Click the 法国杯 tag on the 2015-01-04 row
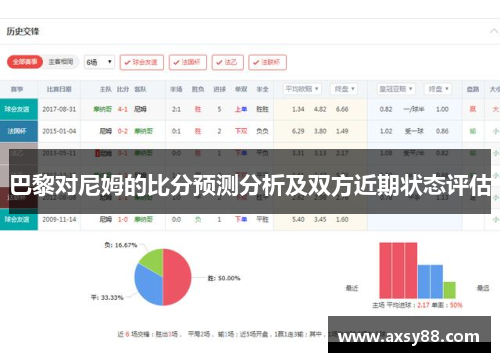Screen dimensions: 500x362 coord(19,131)
